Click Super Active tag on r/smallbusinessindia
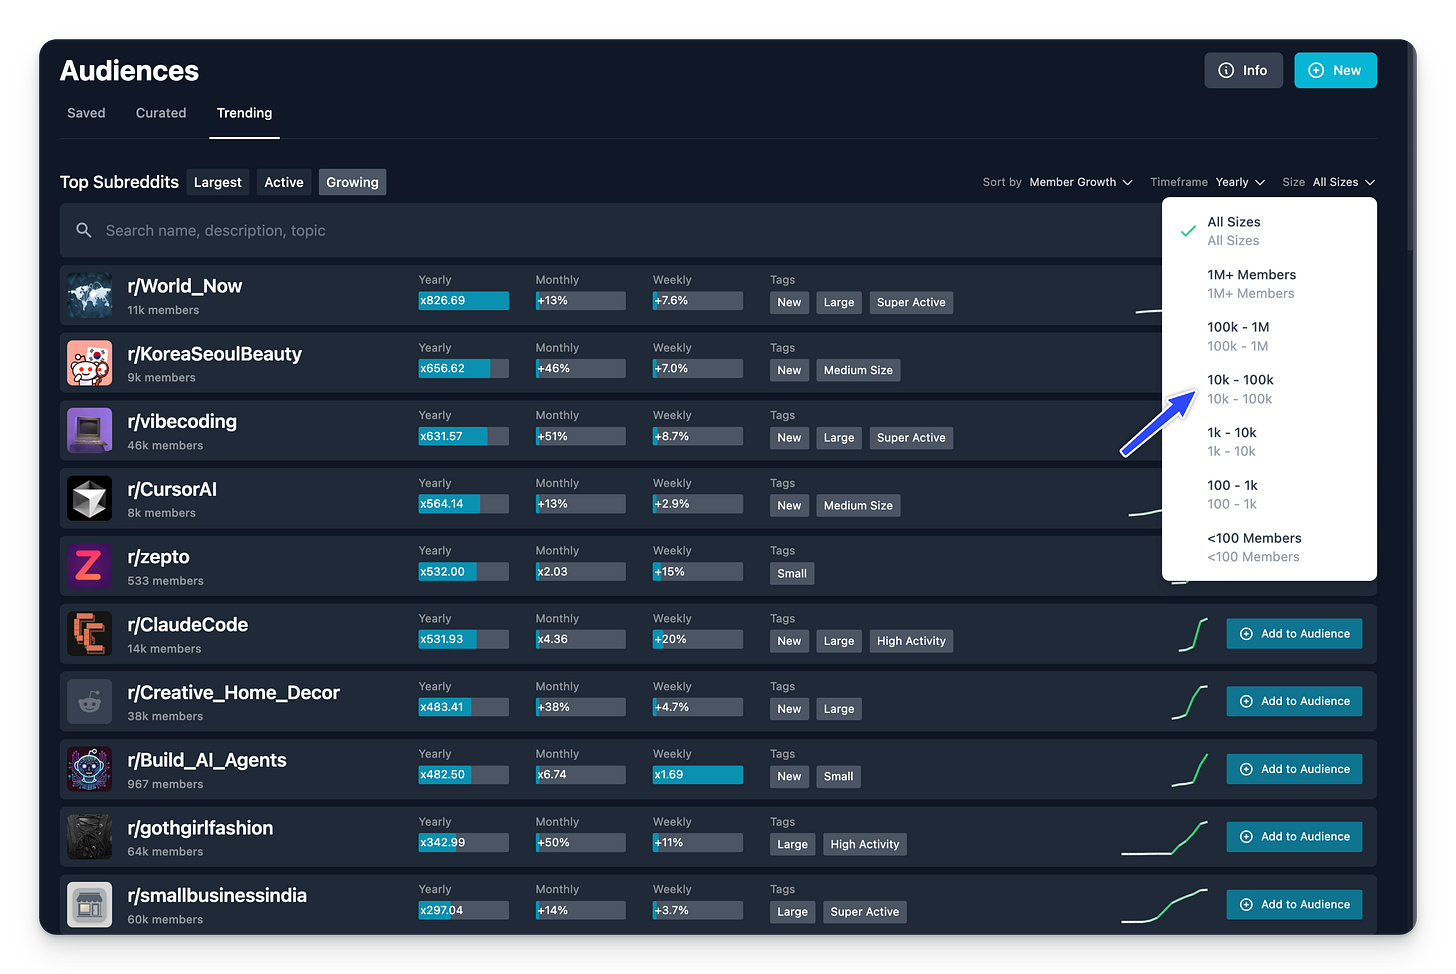 (x=865, y=912)
